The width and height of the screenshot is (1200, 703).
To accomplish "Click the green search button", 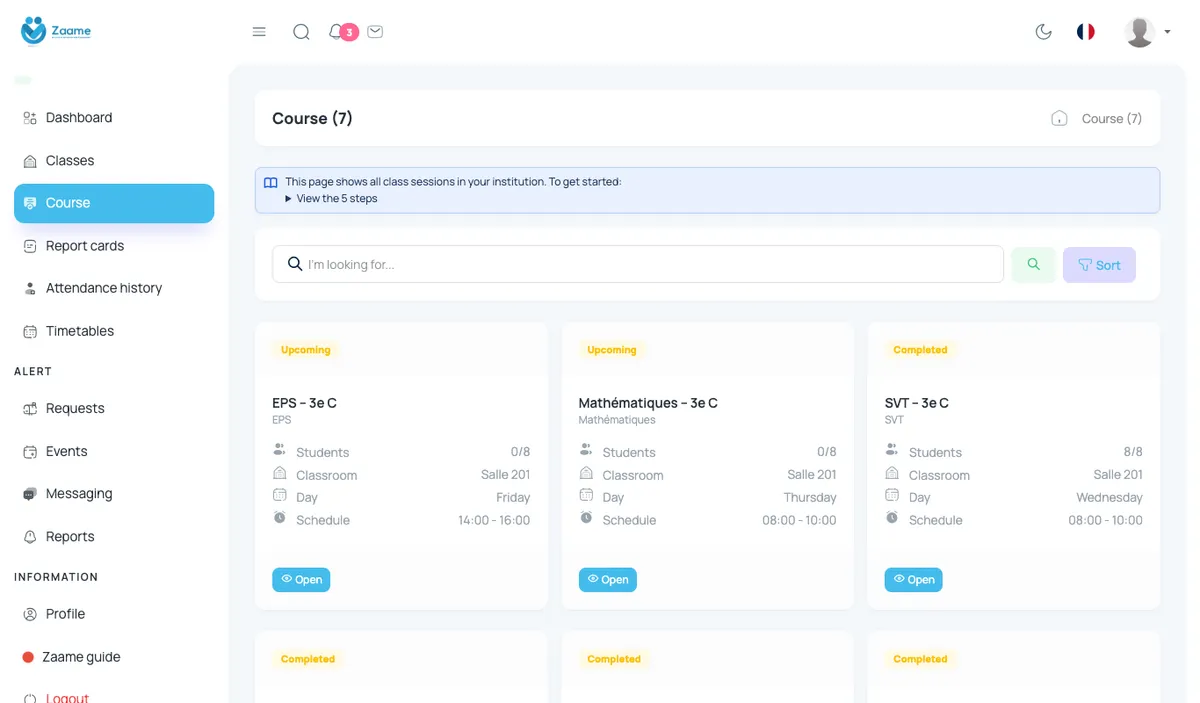I will tap(1034, 265).
